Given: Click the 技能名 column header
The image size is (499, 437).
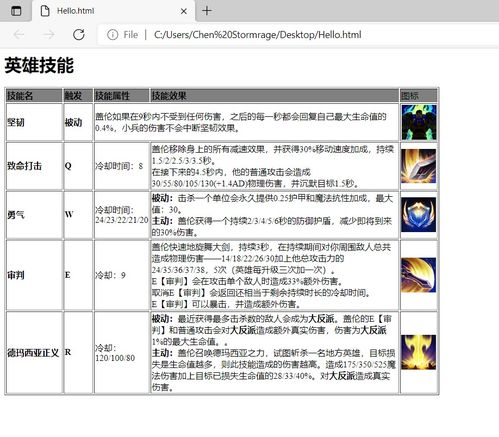Looking at the screenshot, I should tap(34, 96).
